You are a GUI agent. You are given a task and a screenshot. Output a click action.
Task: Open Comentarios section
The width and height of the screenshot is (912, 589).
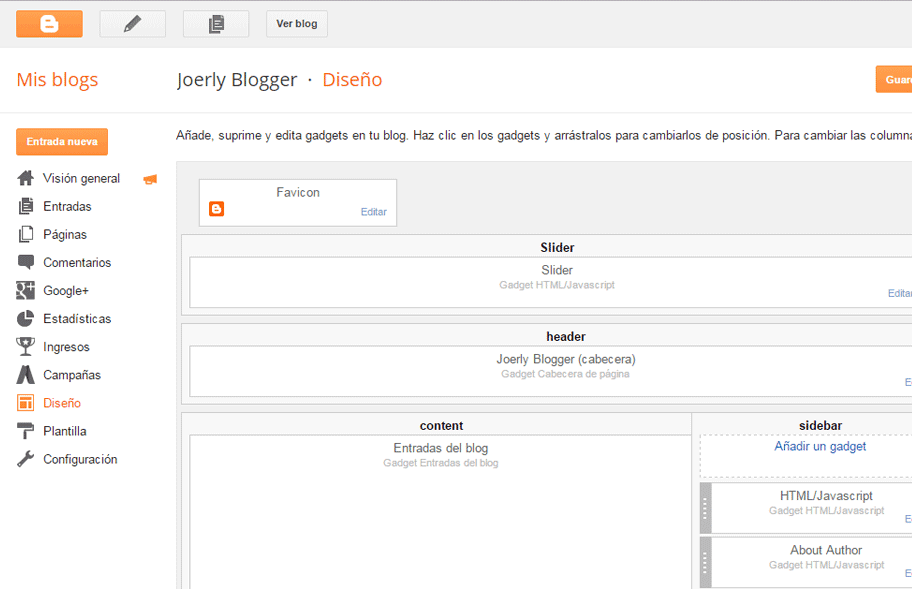coord(77,262)
